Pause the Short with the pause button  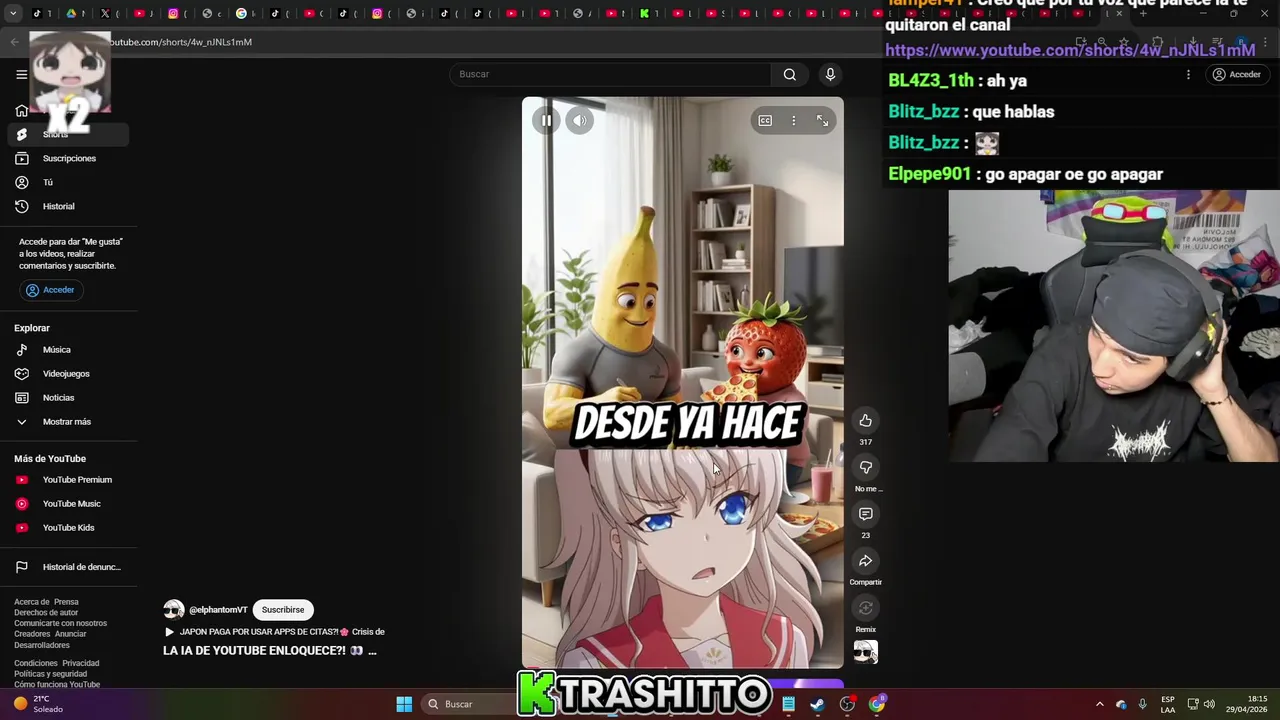546,121
